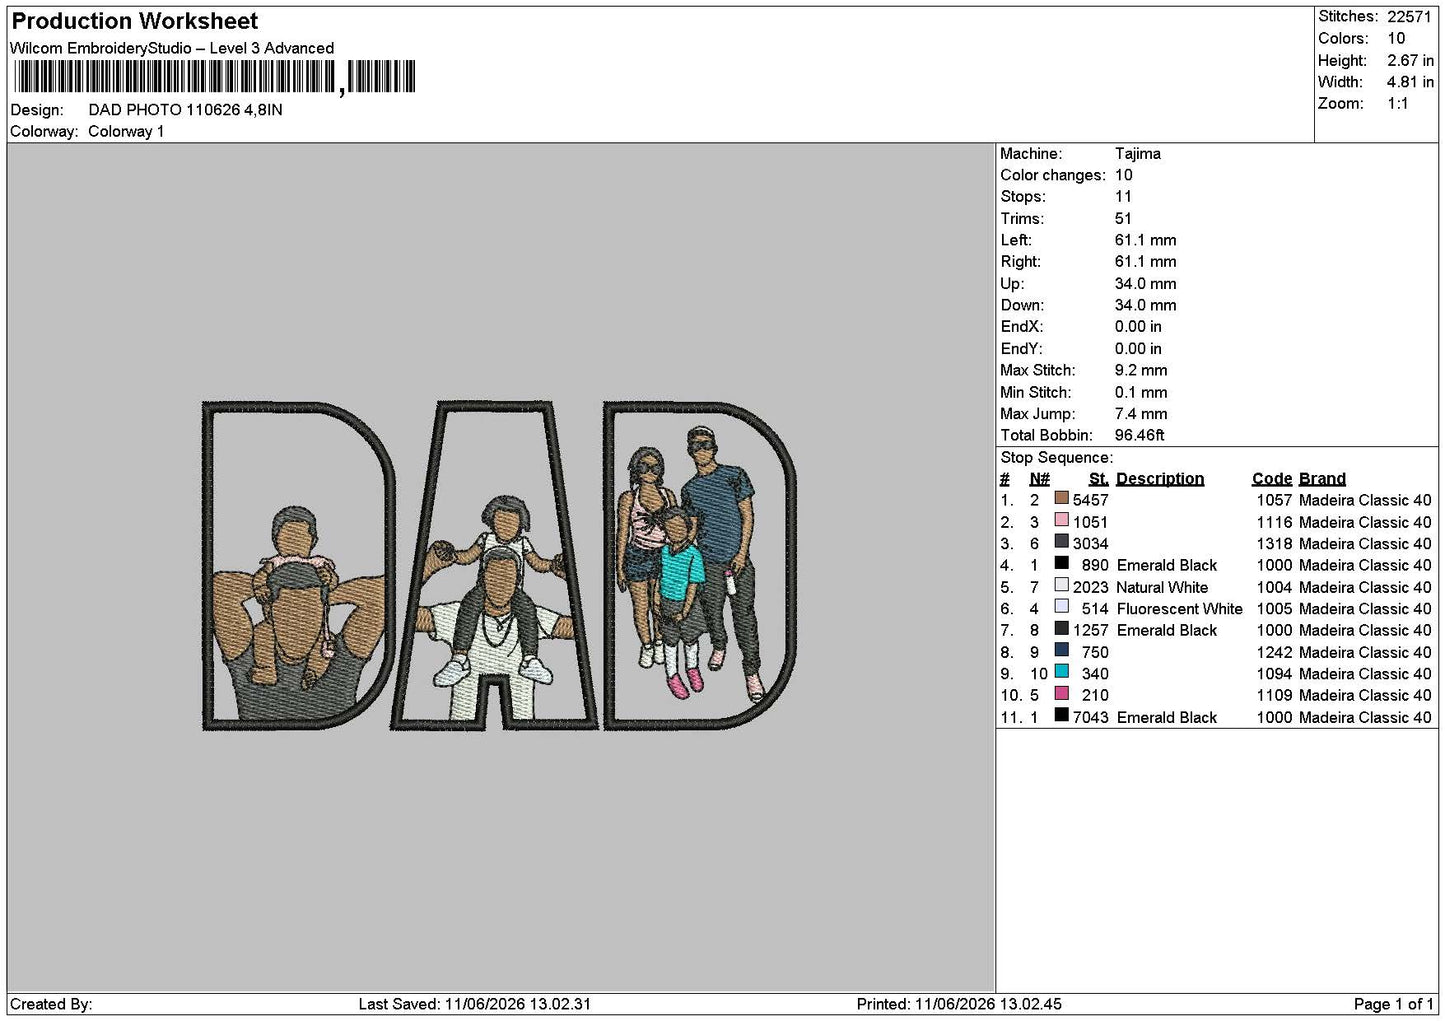The width and height of the screenshot is (1445, 1021).
Task: Click the Down value 34.0 mm
Action: coord(1146,305)
